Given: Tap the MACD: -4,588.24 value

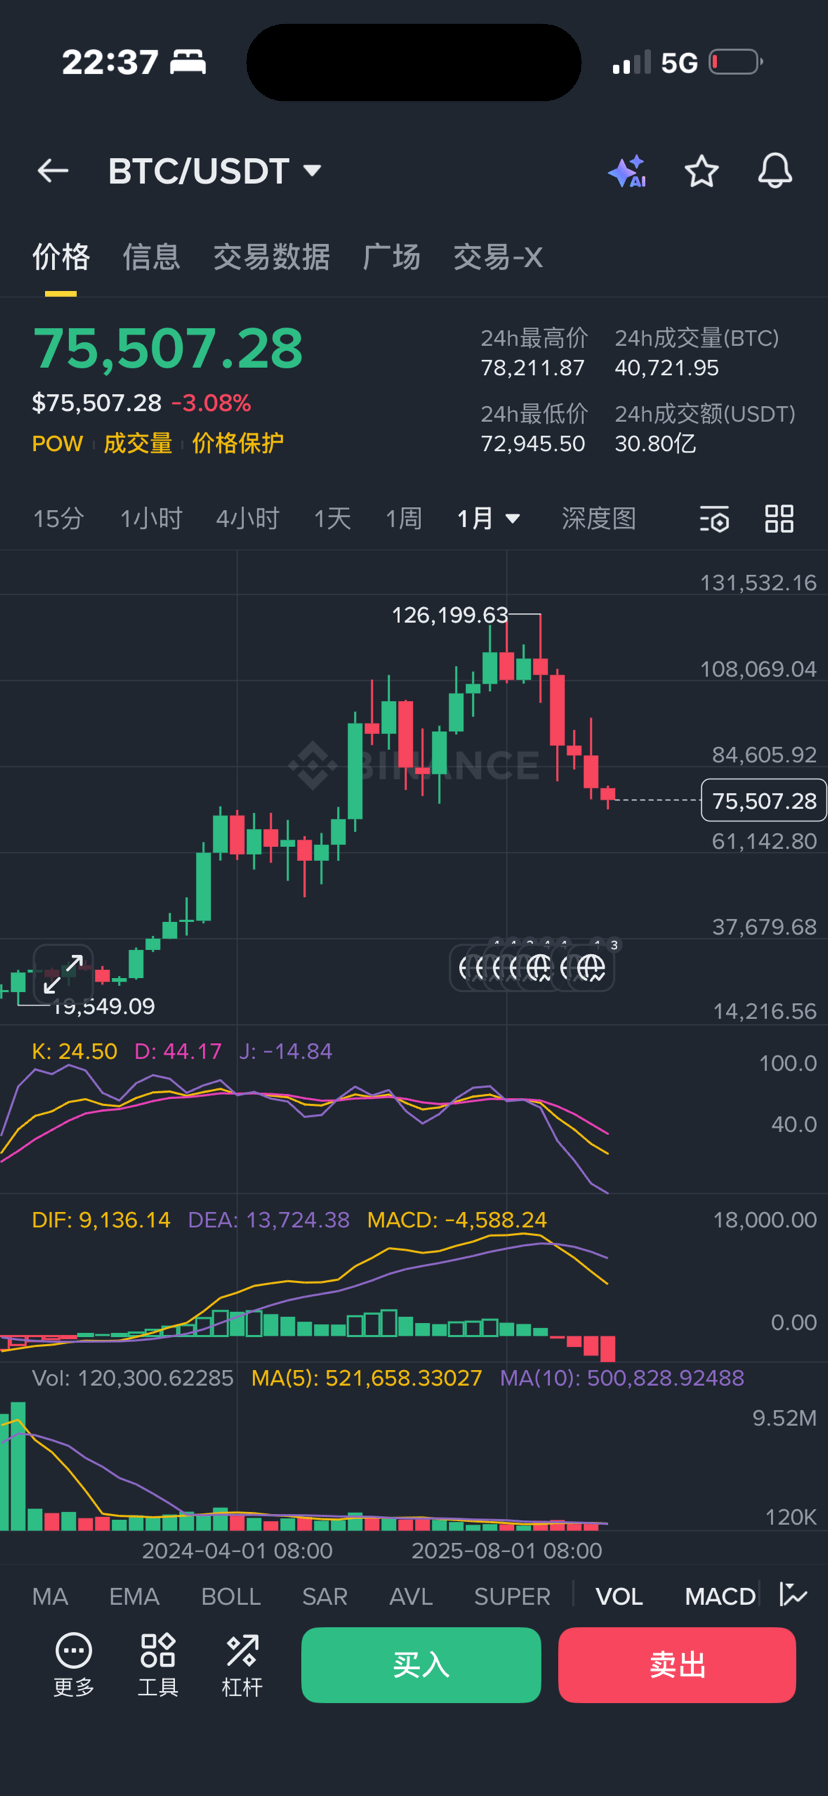Looking at the screenshot, I should pyautogui.click(x=457, y=1221).
